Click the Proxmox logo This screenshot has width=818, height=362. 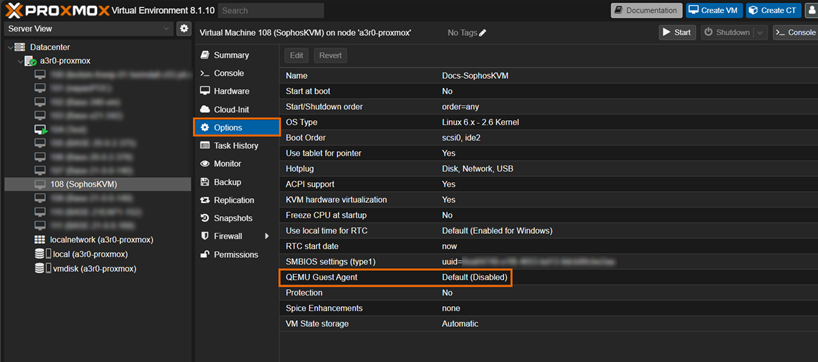[x=57, y=10]
